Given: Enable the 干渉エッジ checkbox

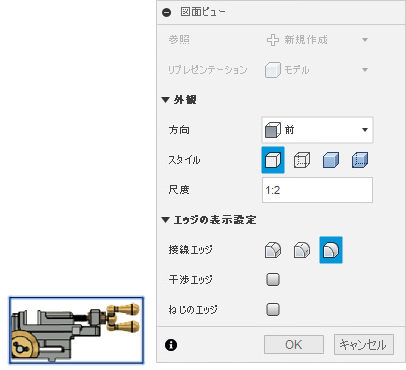Looking at the screenshot, I should pos(273,280).
